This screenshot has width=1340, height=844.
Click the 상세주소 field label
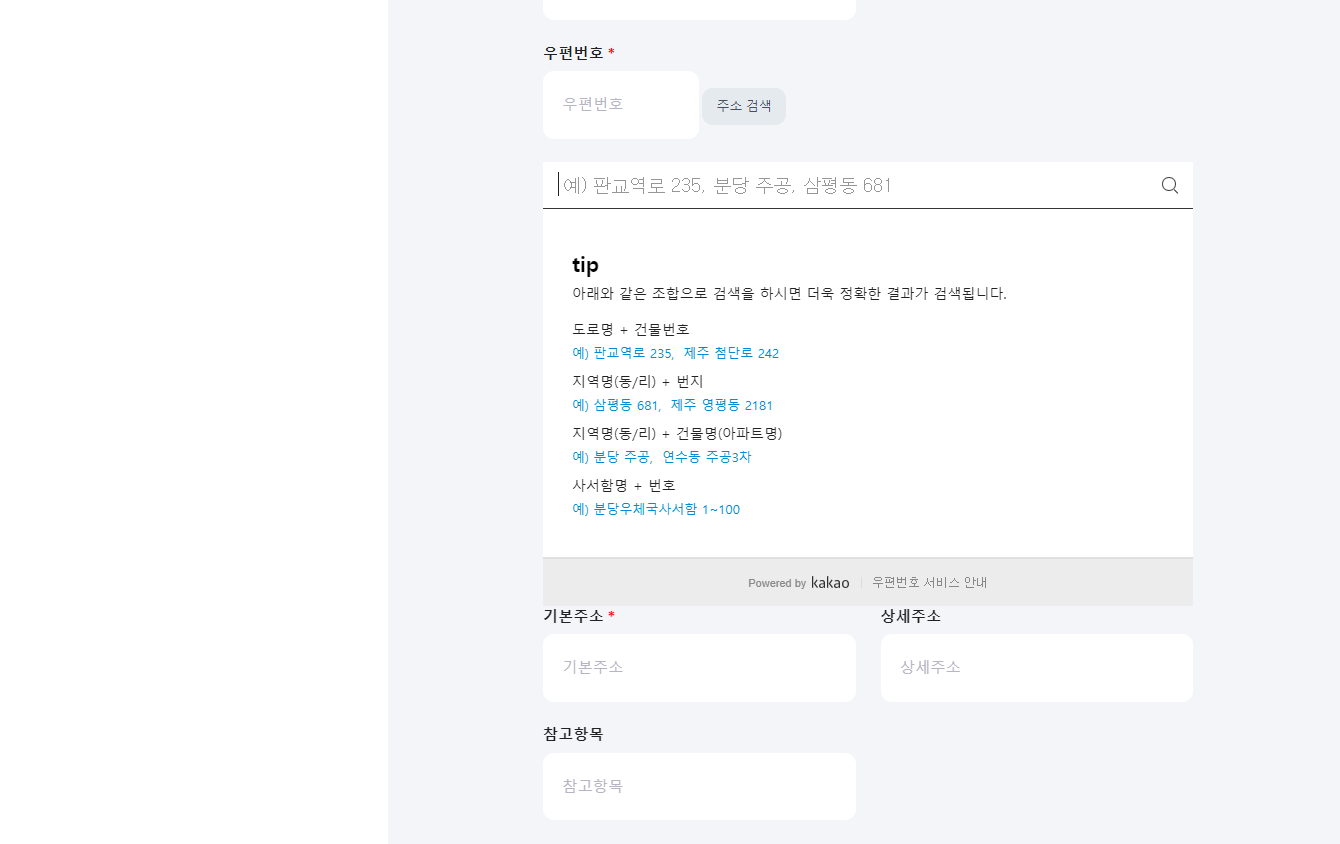(x=910, y=616)
